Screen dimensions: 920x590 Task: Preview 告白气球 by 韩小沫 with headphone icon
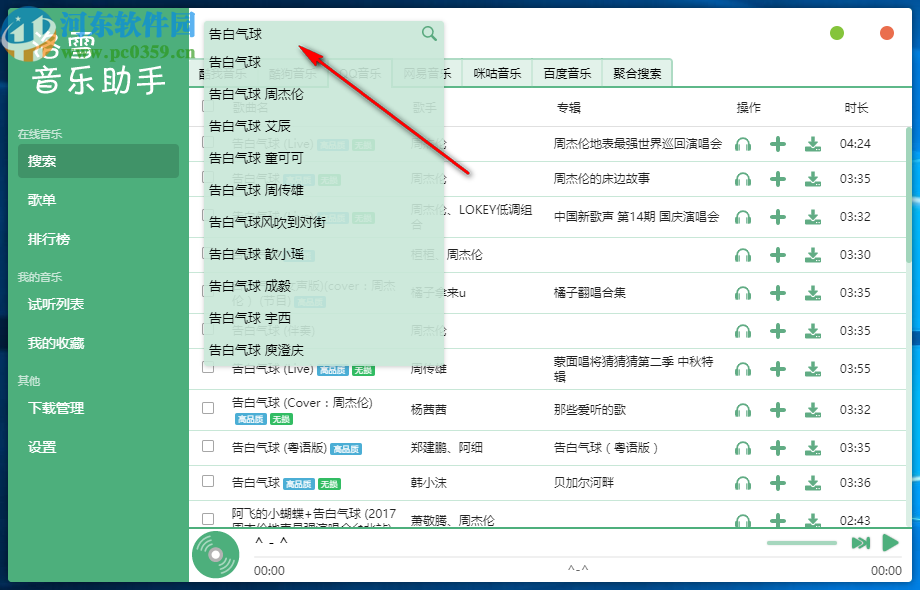(x=743, y=481)
